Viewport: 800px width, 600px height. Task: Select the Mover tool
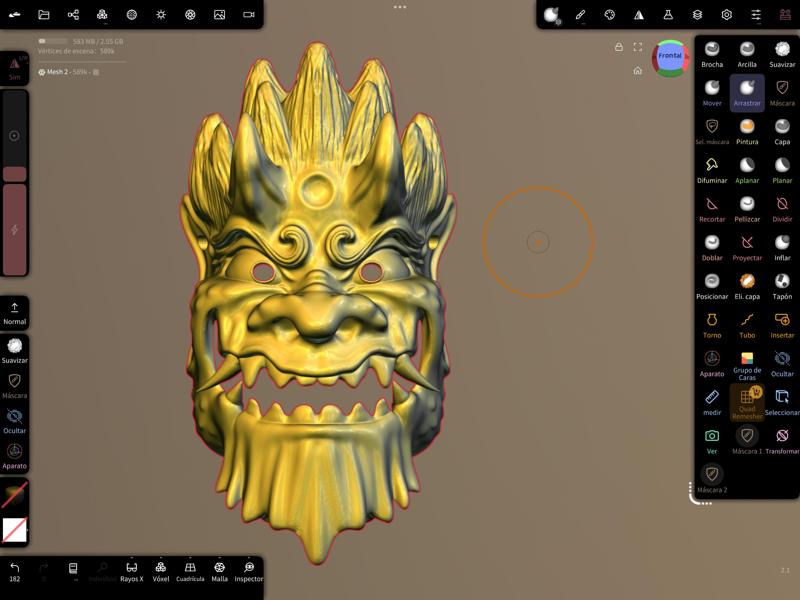coord(712,93)
